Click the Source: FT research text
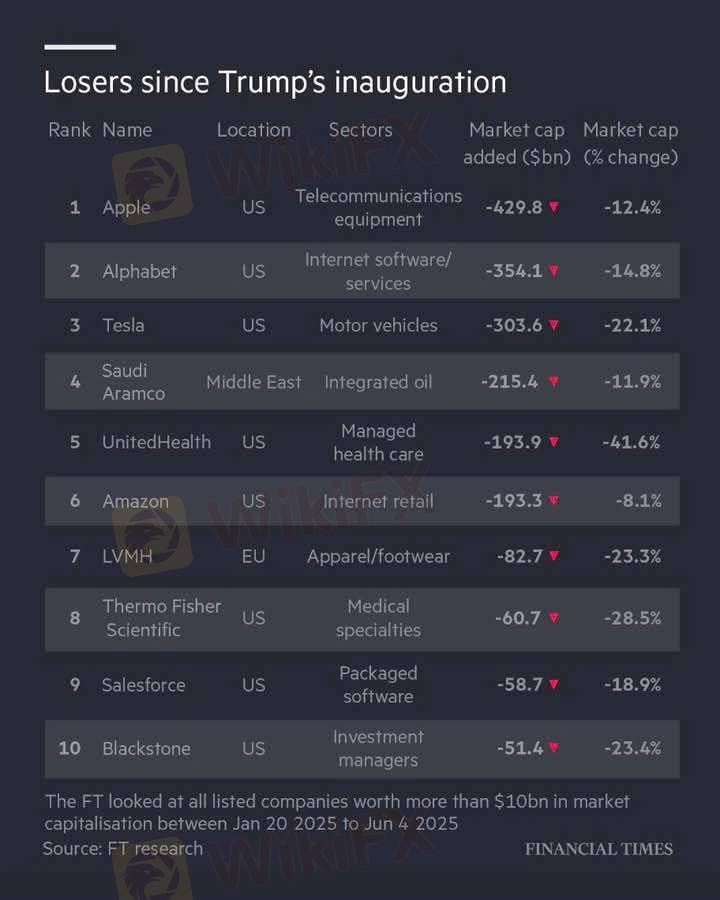This screenshot has height=900, width=720. pyautogui.click(x=123, y=848)
